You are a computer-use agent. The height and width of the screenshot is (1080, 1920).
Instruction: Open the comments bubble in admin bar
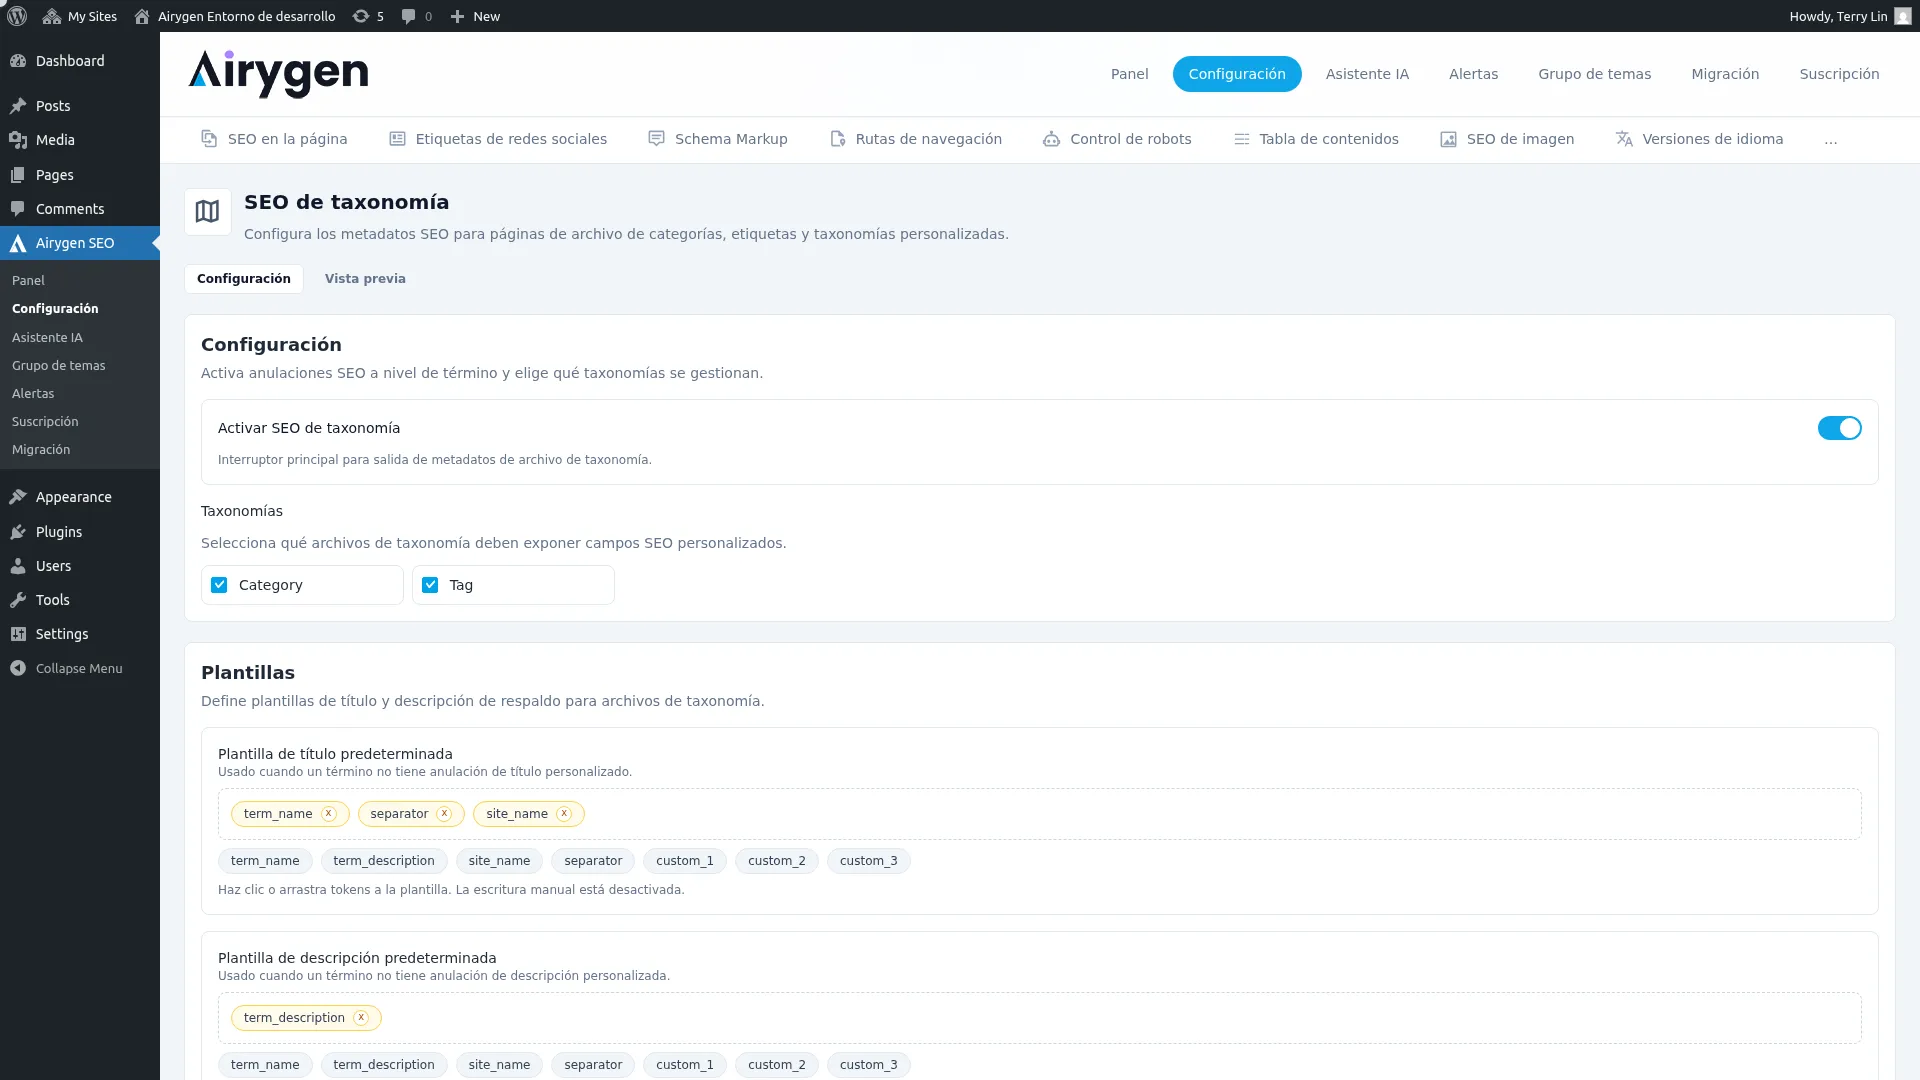(x=416, y=16)
